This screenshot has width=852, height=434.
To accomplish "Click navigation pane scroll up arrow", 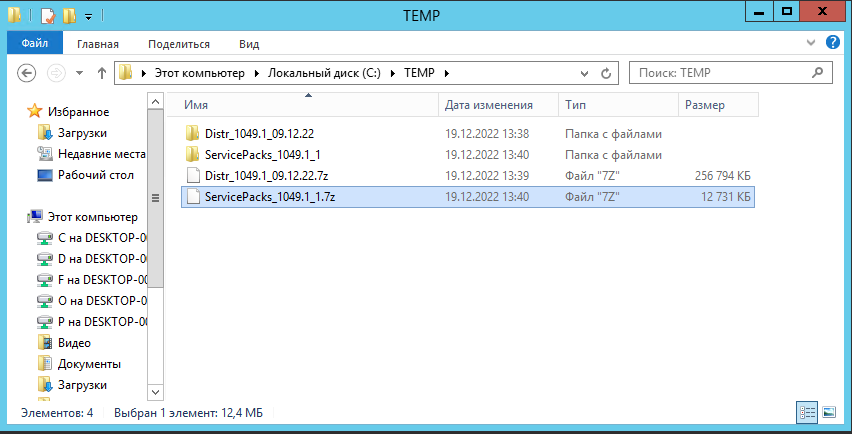I will 155,102.
